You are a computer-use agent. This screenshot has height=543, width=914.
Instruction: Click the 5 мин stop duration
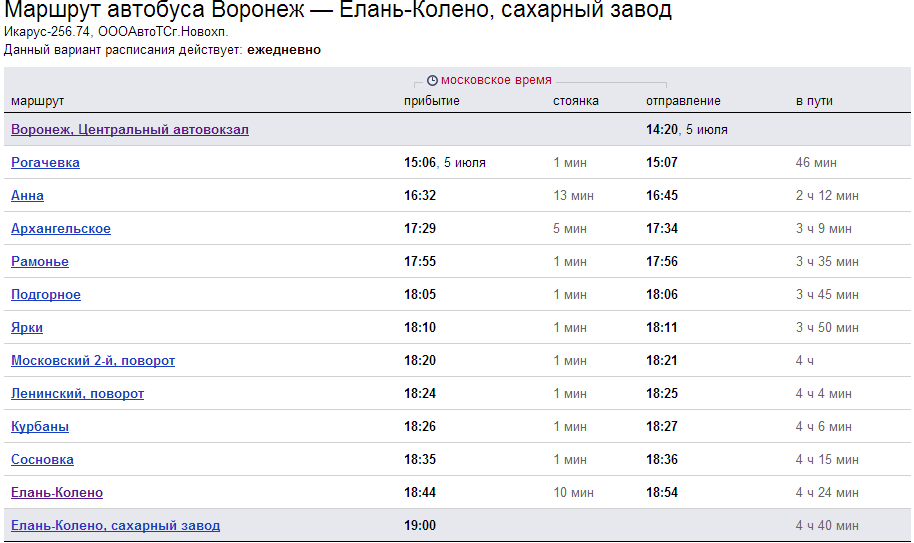[570, 228]
